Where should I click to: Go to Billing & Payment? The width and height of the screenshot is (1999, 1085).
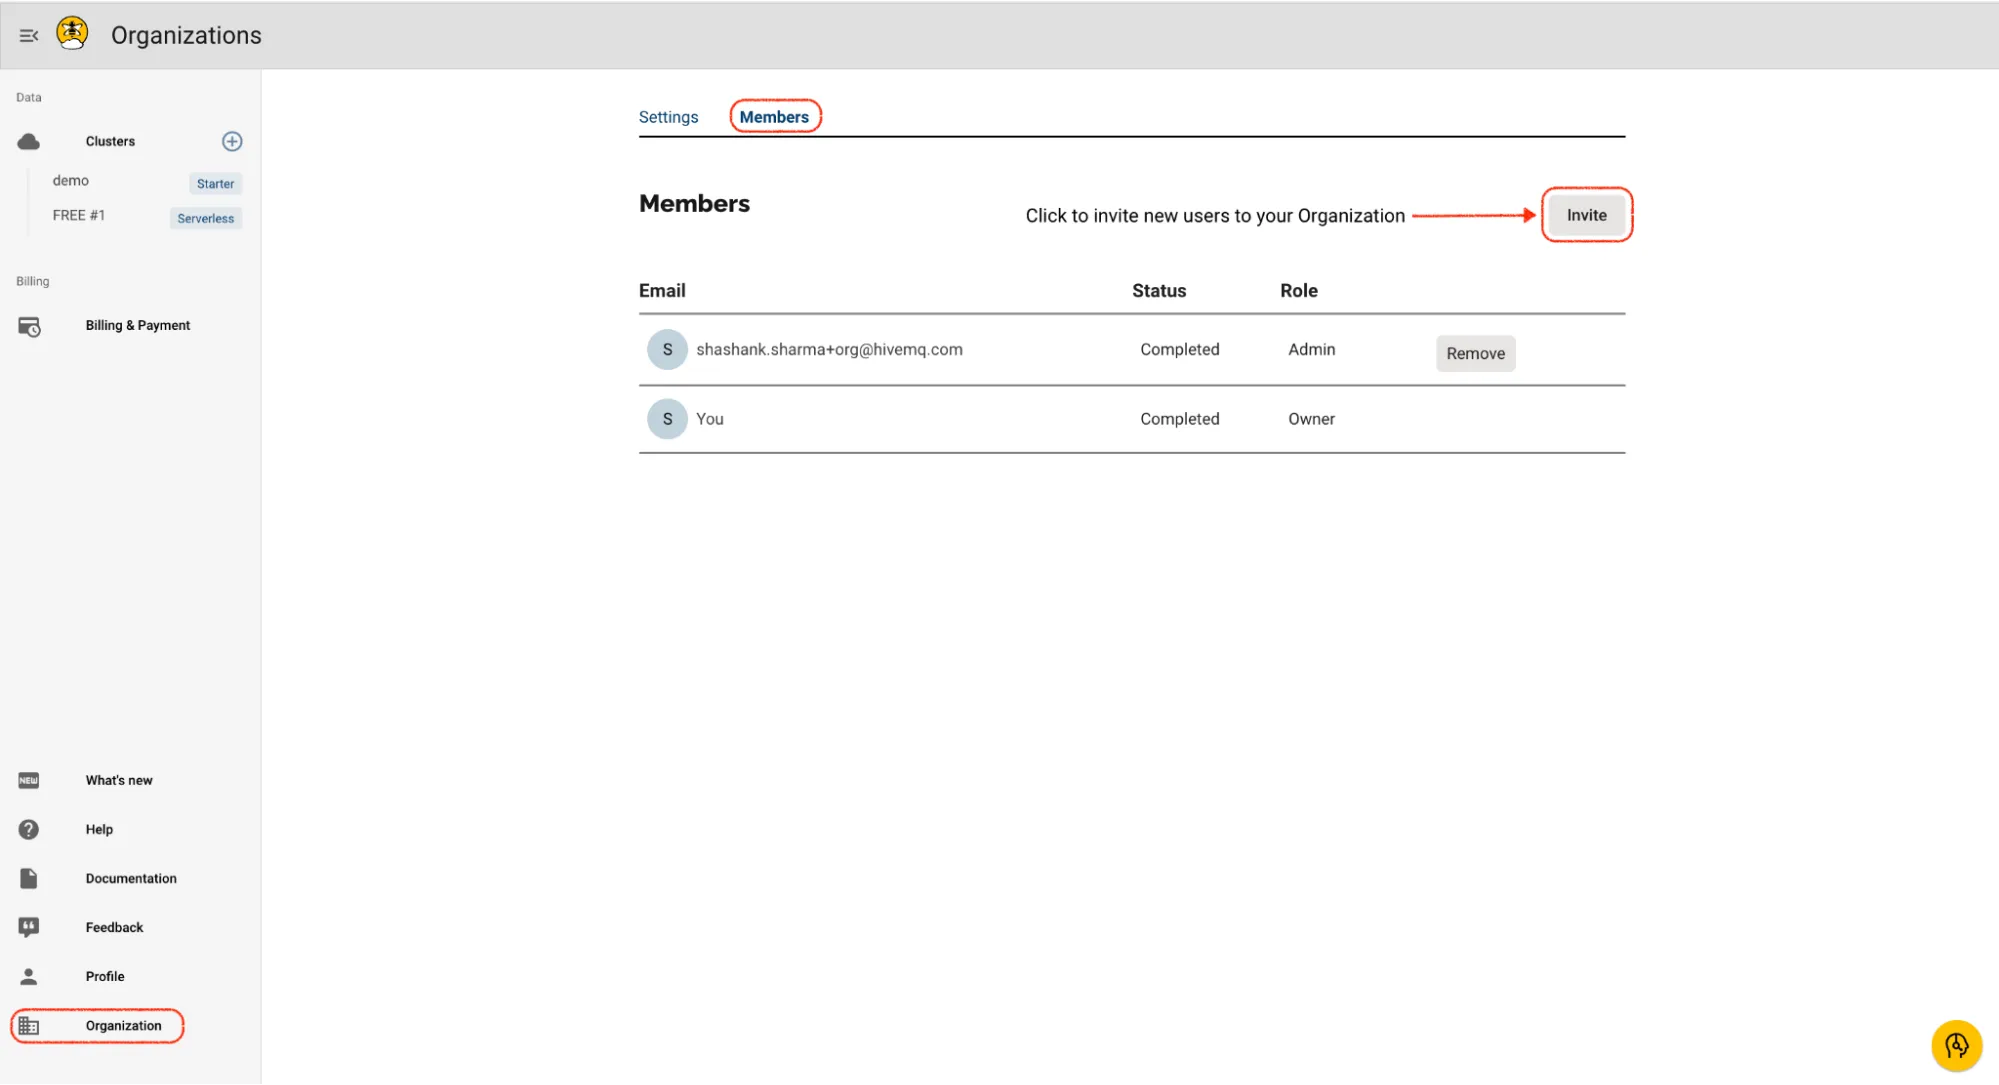click(x=138, y=325)
